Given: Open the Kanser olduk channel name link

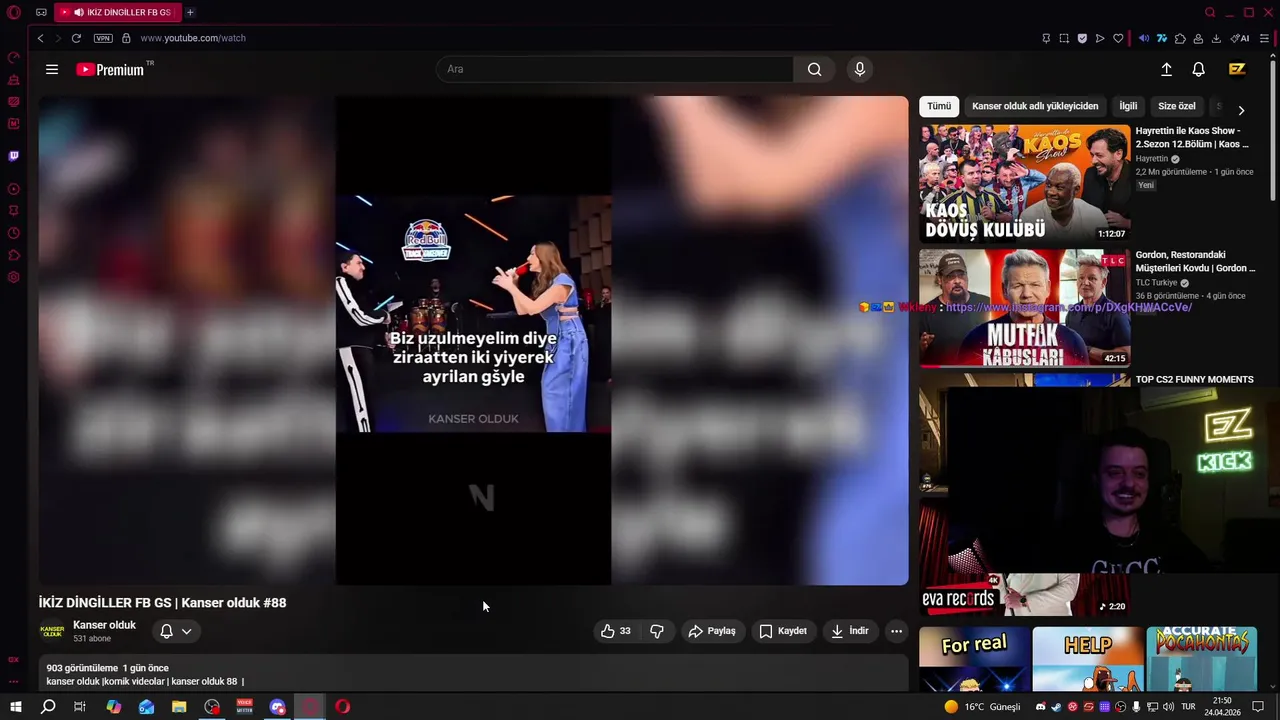Looking at the screenshot, I should click(x=104, y=625).
